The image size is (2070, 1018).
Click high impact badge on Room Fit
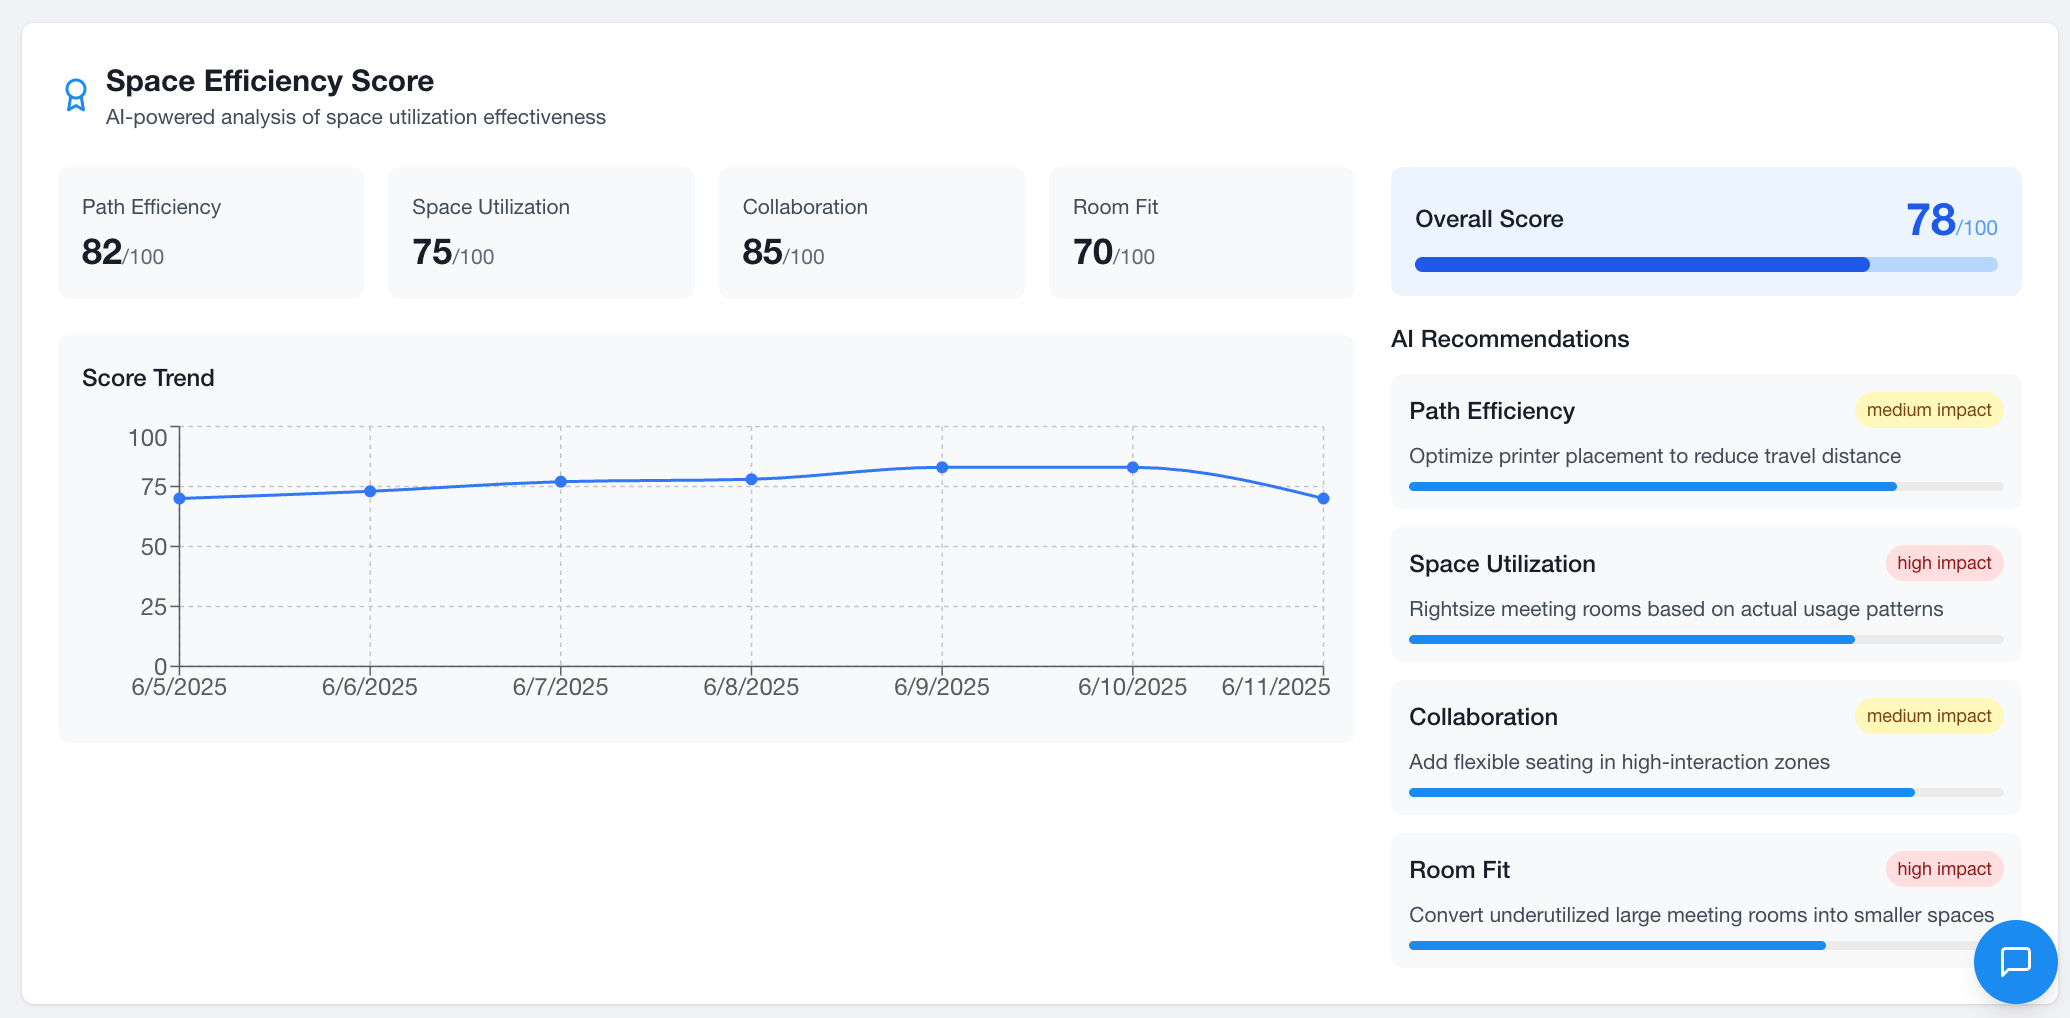pyautogui.click(x=1944, y=869)
